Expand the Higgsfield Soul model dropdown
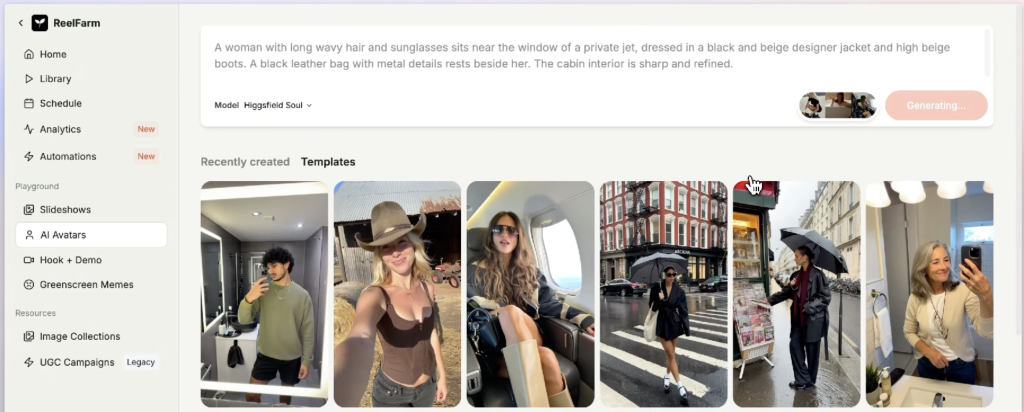1024x412 pixels. click(278, 105)
